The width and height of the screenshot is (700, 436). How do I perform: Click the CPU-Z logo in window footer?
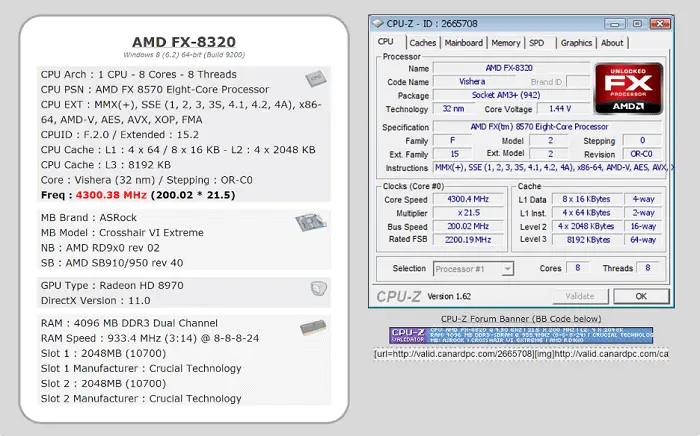click(x=398, y=296)
